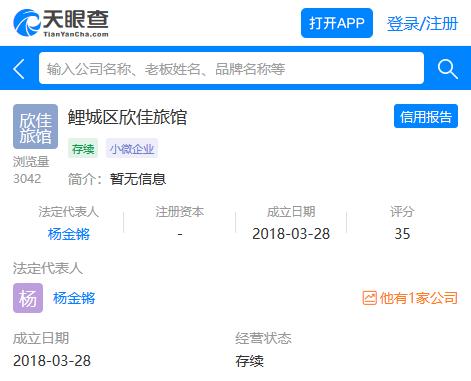Click the 简介: 暂无信息 text

click(117, 179)
